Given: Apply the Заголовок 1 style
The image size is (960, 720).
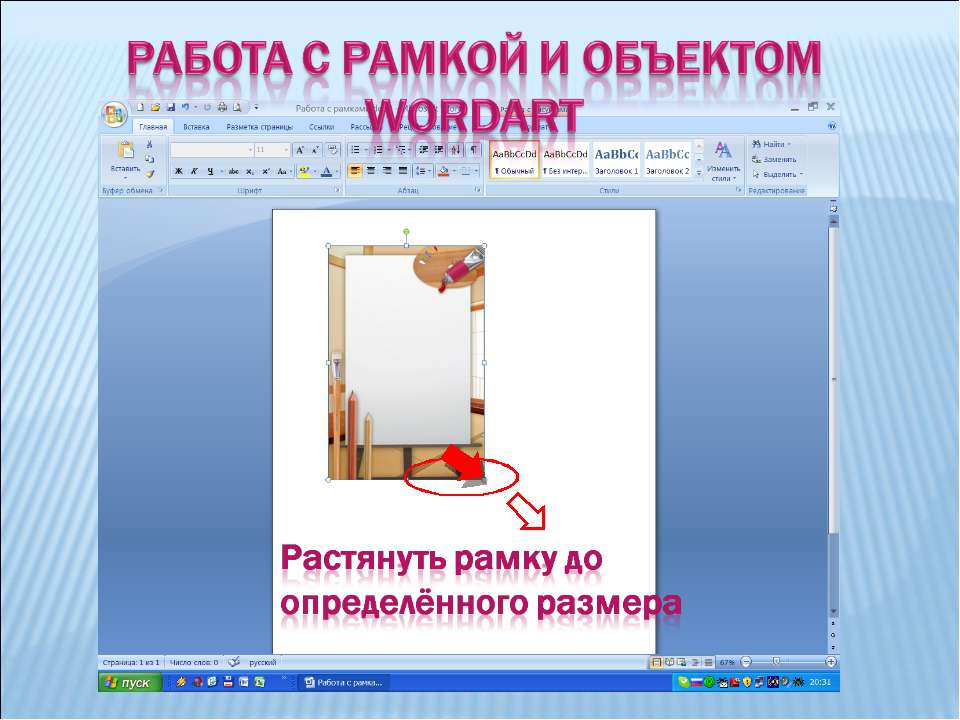Looking at the screenshot, I should pyautogui.click(x=618, y=160).
